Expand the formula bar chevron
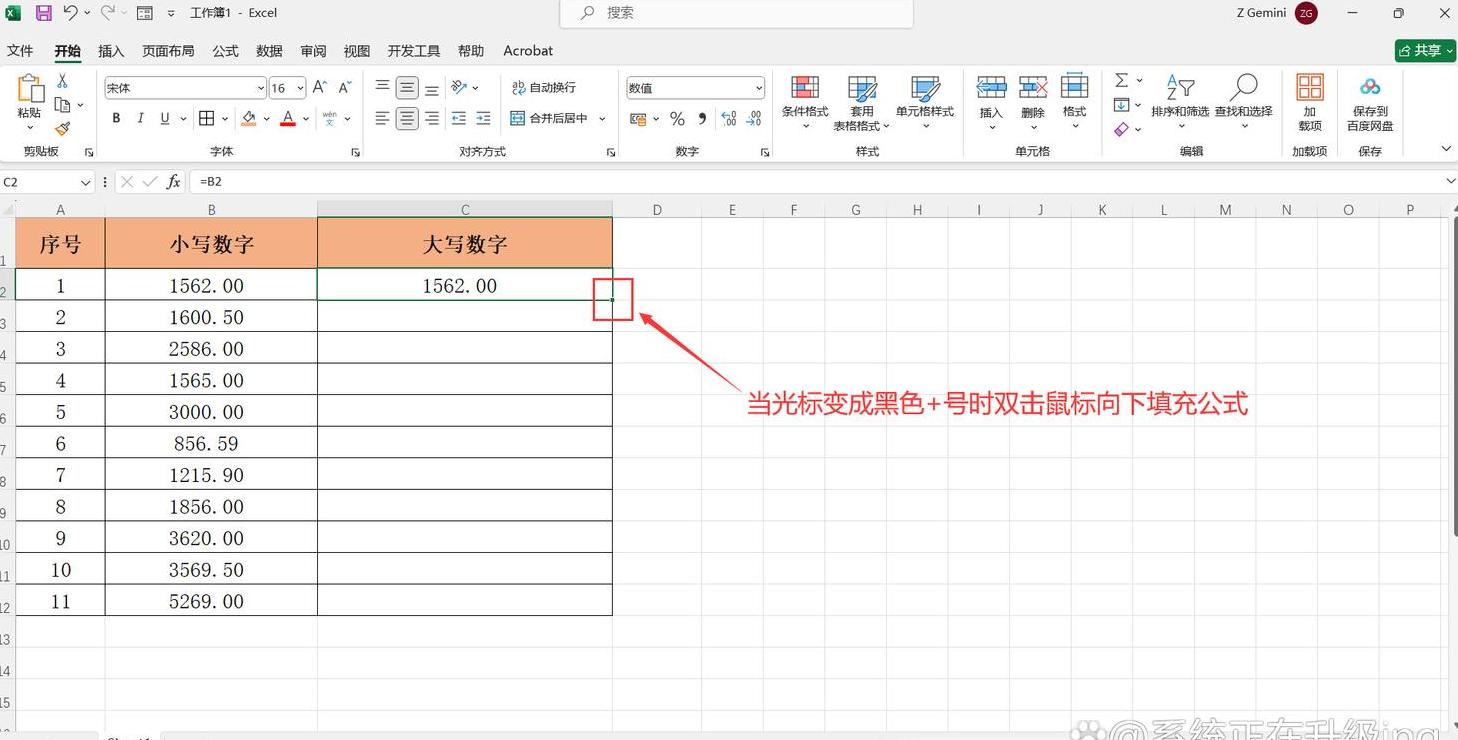This screenshot has width=1458, height=740. pos(1450,181)
